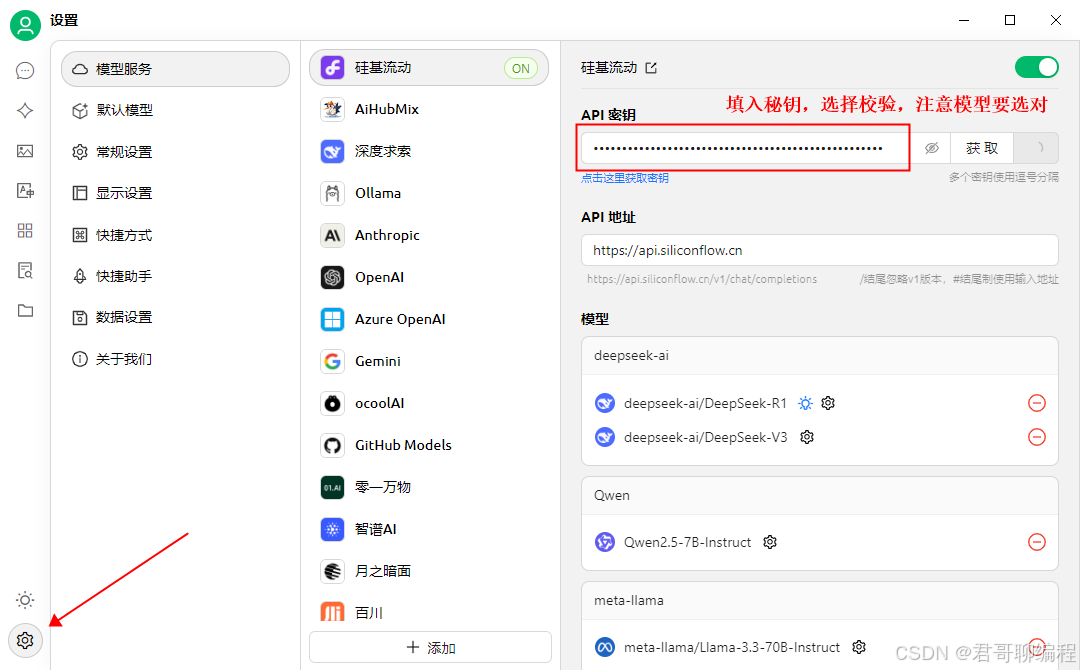Click the 添加 provider button
This screenshot has width=1080, height=670.
[430, 647]
